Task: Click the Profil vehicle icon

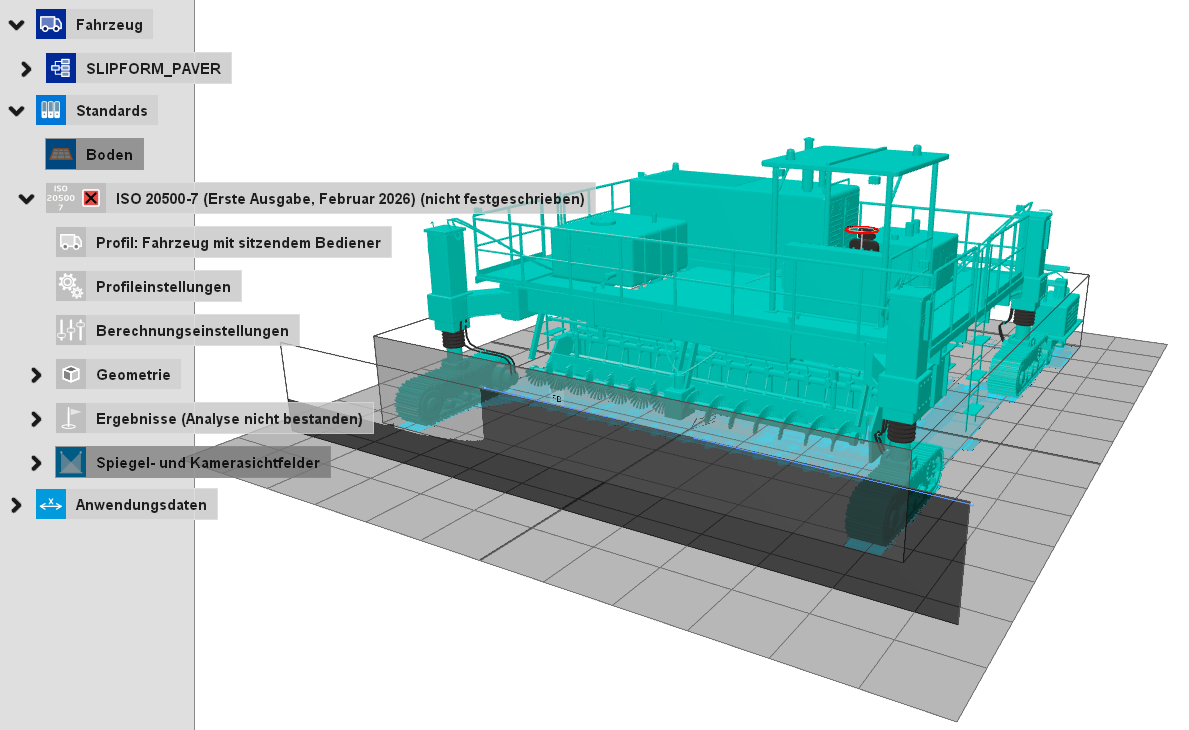Action: (71, 243)
